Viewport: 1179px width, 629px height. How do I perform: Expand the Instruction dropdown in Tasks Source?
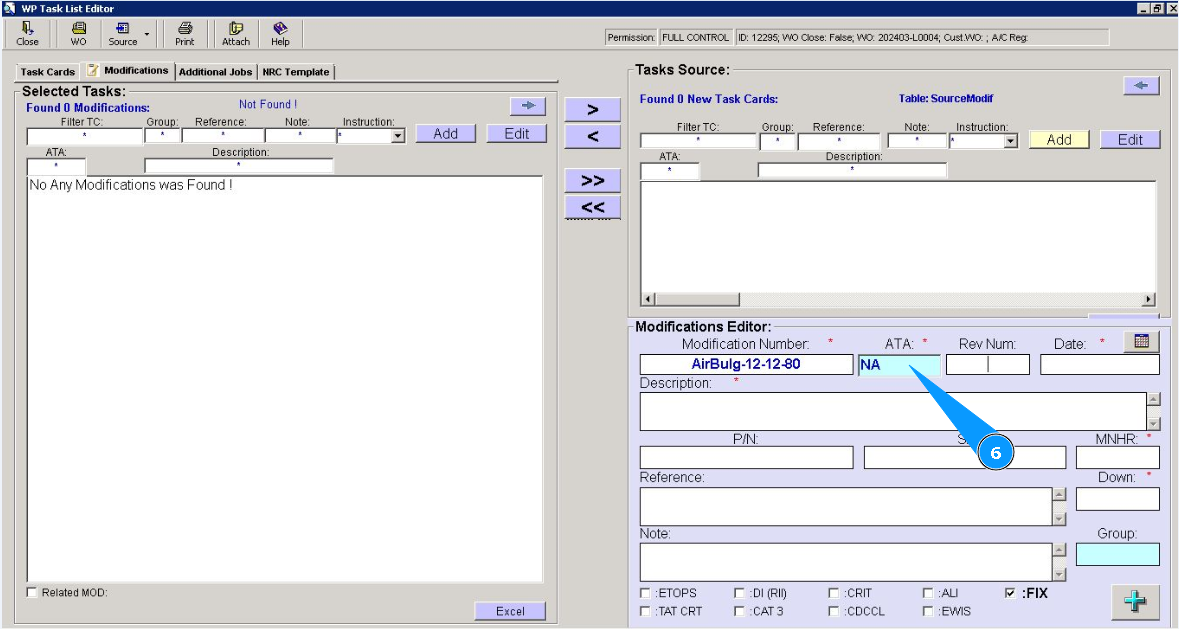click(x=1010, y=142)
